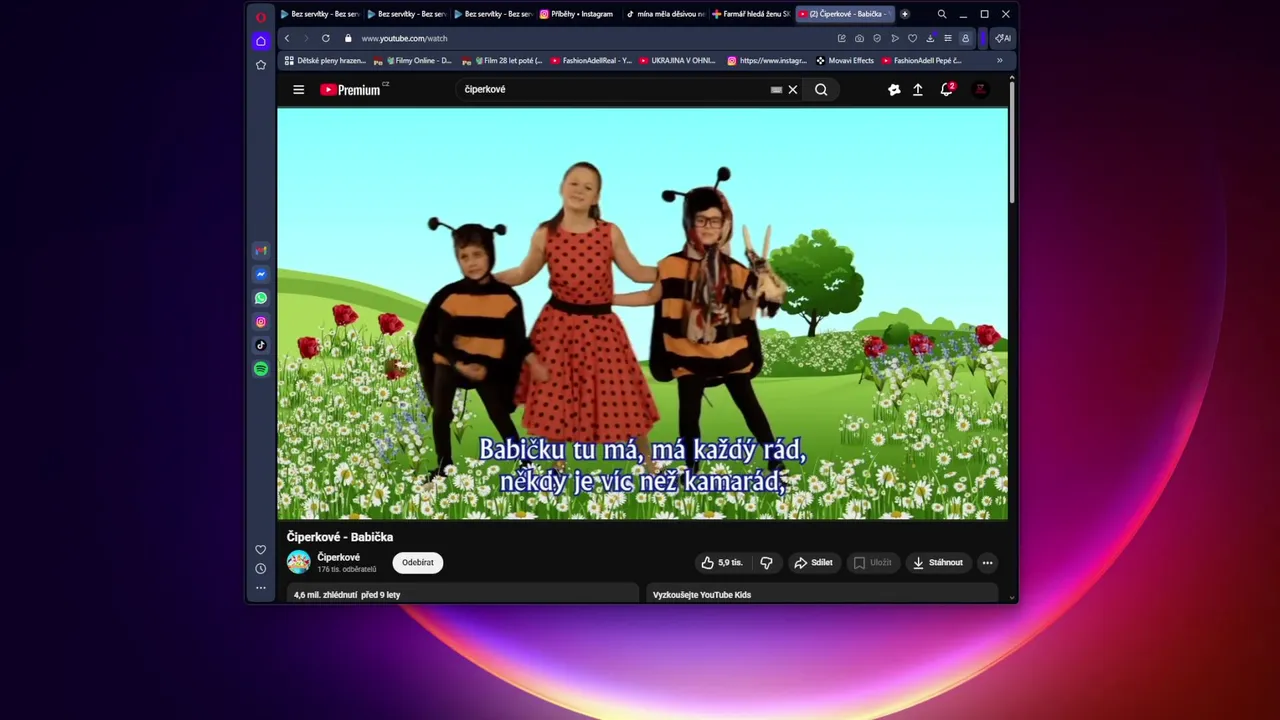Open sidebar three-dot settings menu
The height and width of the screenshot is (720, 1280).
coord(261,588)
